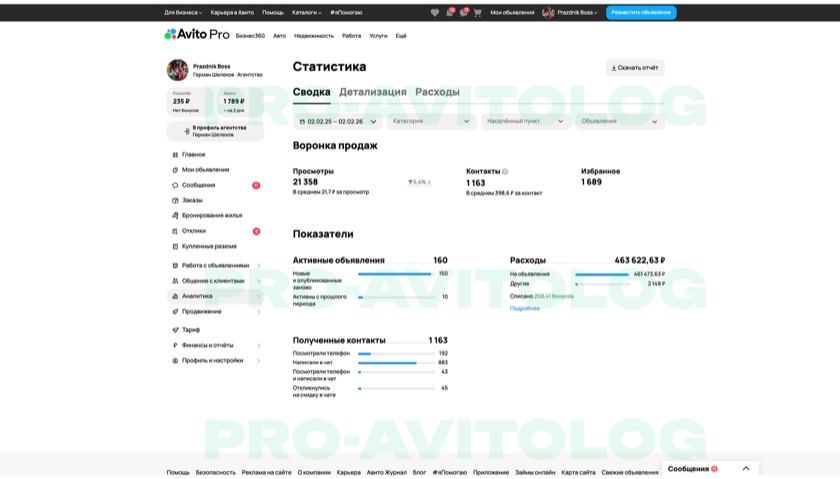840x479 pixels.
Task: Click На объявления expense progress bar
Action: point(602,275)
